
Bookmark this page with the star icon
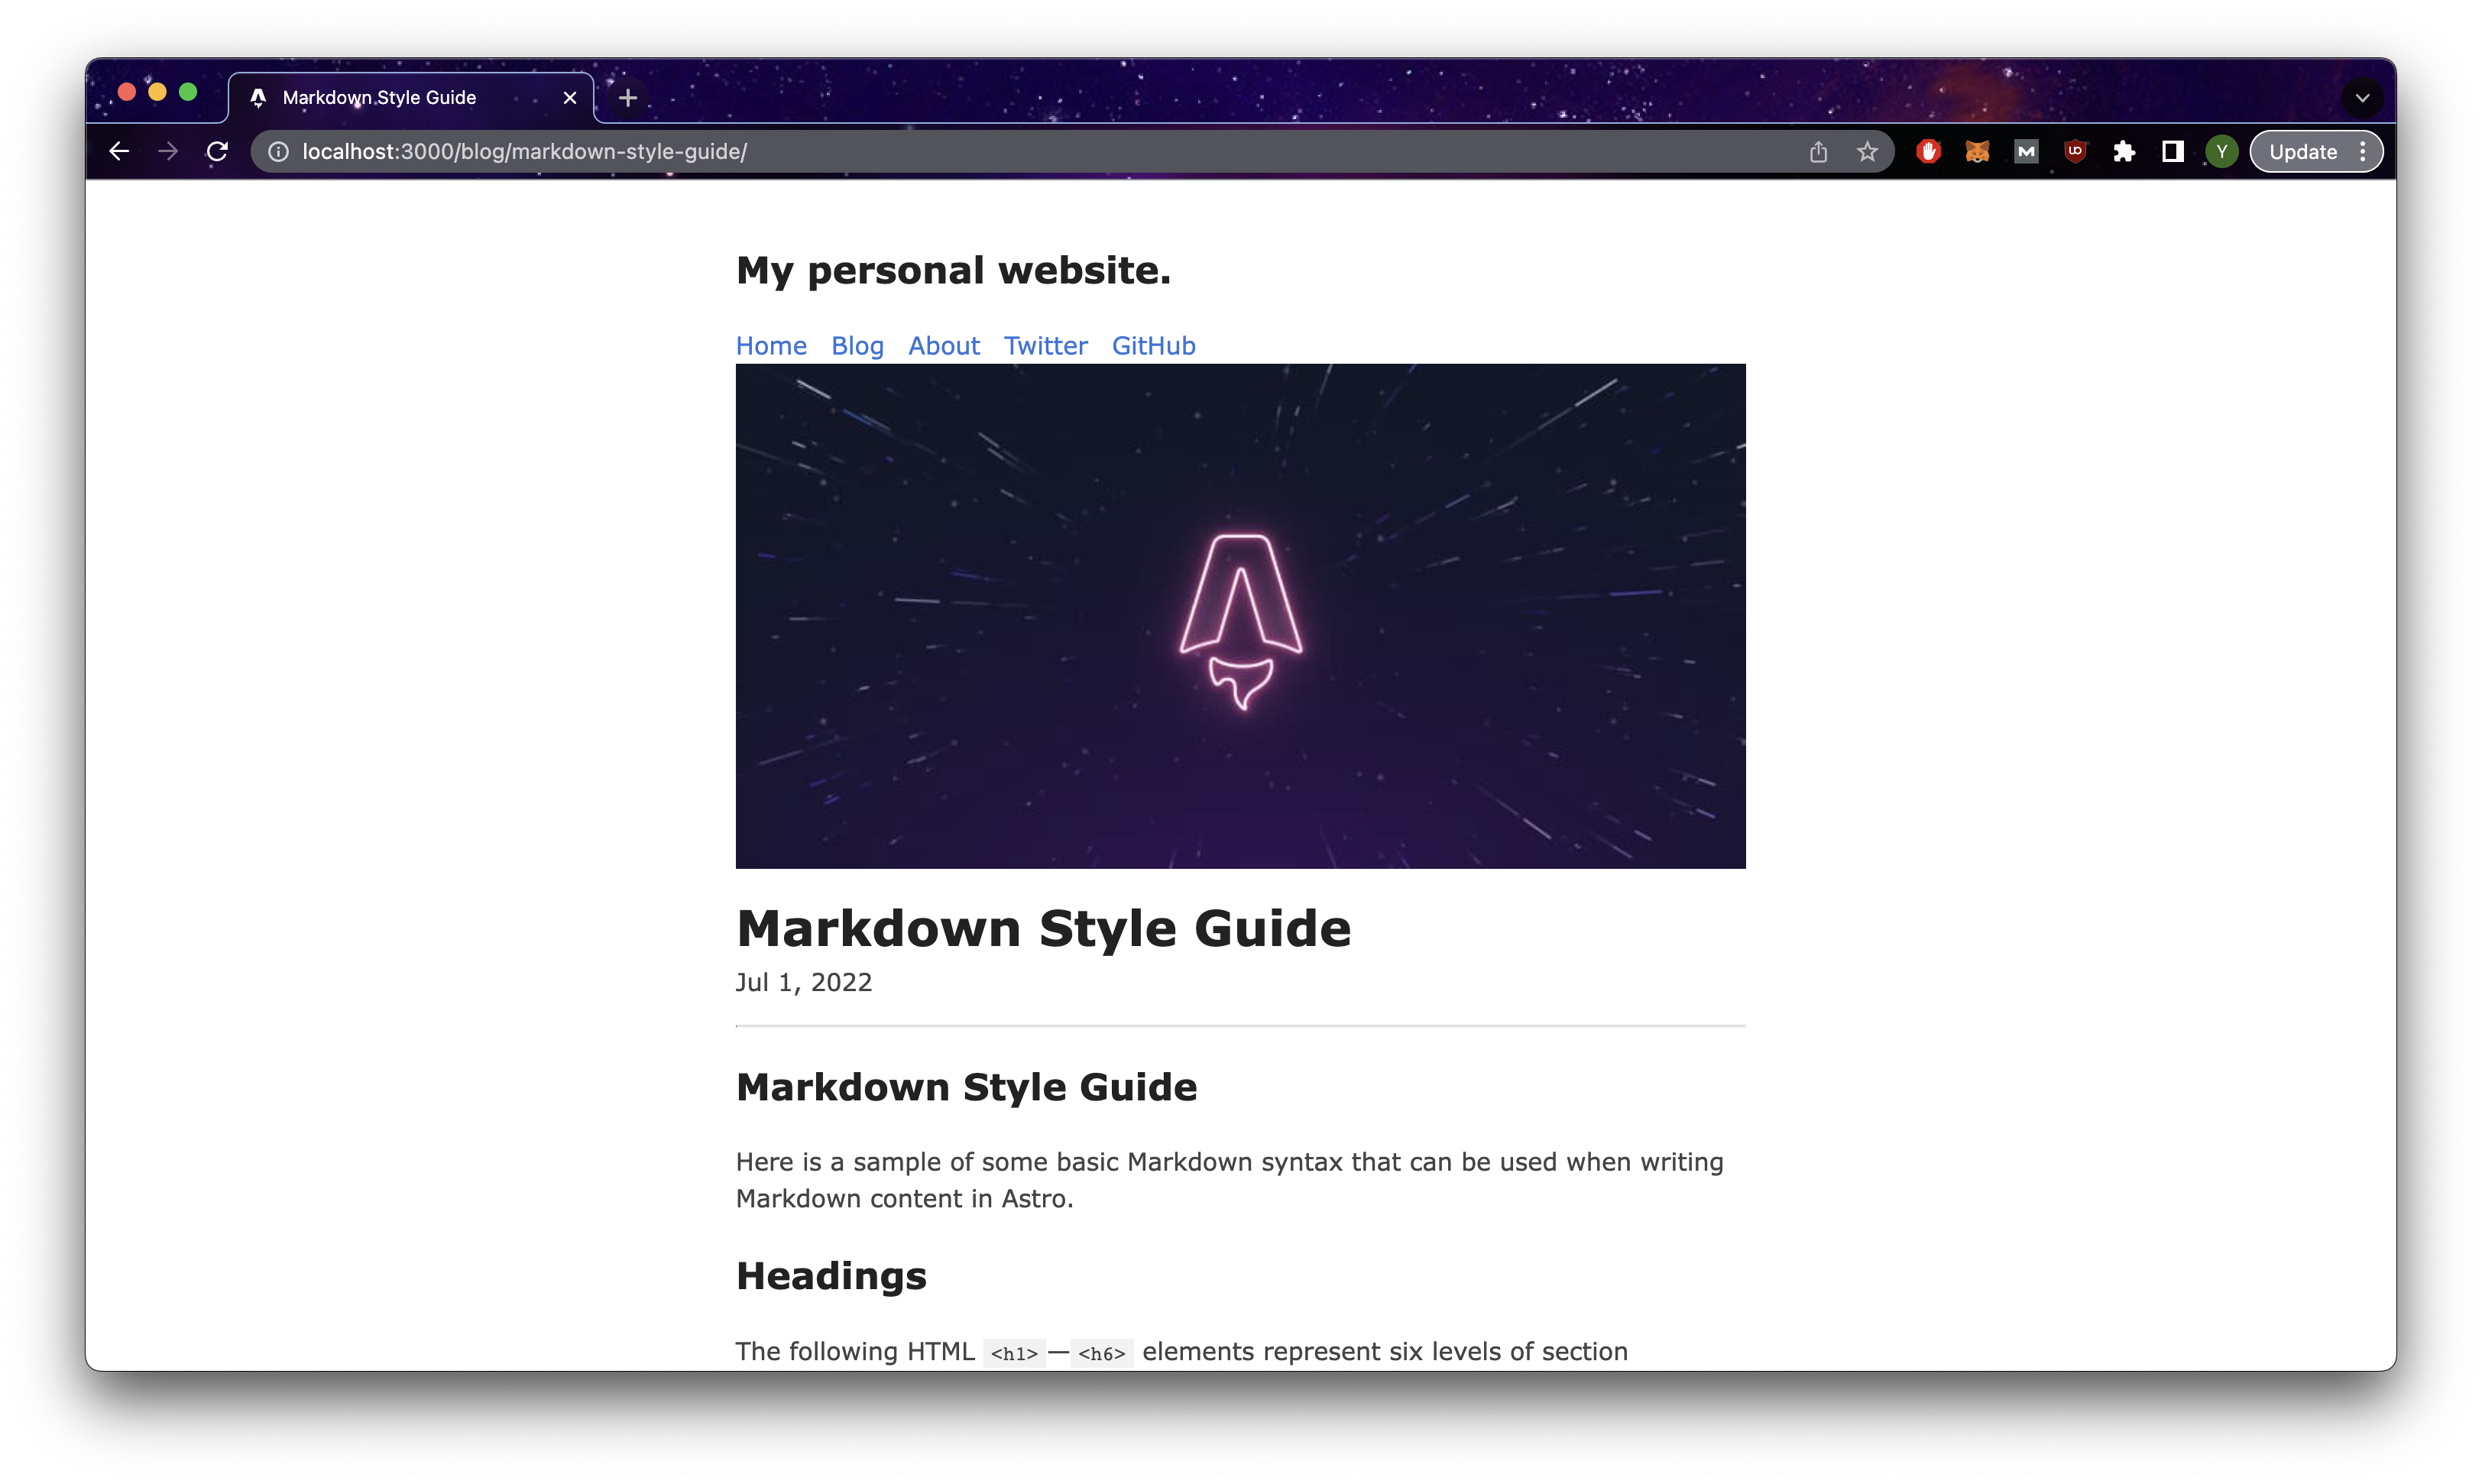1867,152
